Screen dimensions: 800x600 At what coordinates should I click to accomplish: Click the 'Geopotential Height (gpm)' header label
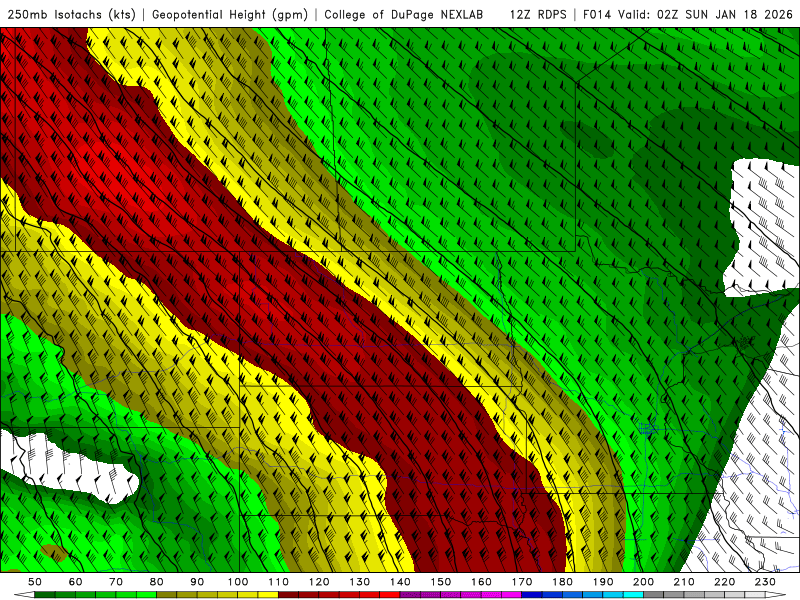230,14
